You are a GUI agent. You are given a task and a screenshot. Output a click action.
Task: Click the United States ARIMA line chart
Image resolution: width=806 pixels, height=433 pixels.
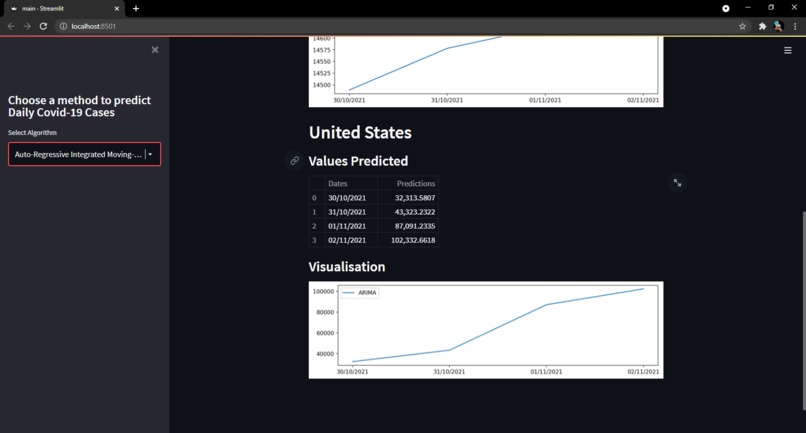(x=486, y=330)
